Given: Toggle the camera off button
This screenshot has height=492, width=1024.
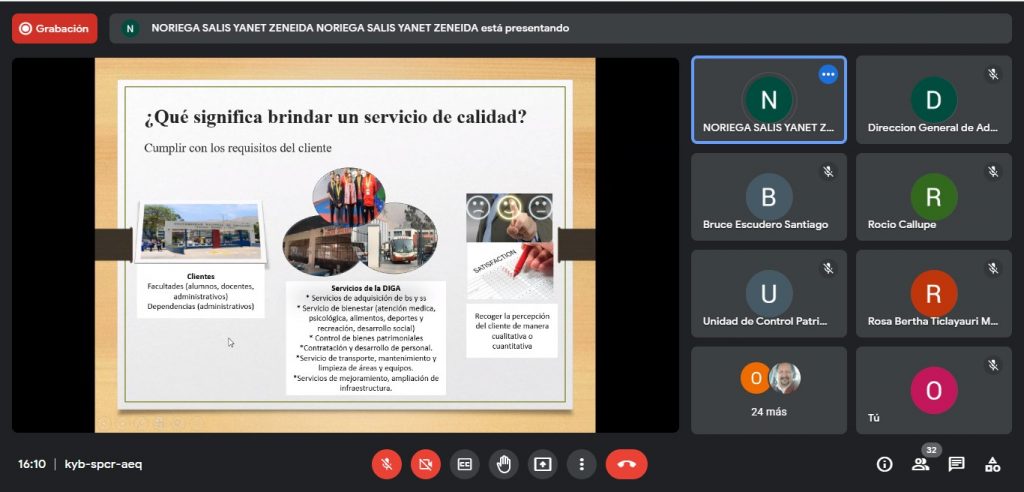Looking at the screenshot, I should pos(426,465).
